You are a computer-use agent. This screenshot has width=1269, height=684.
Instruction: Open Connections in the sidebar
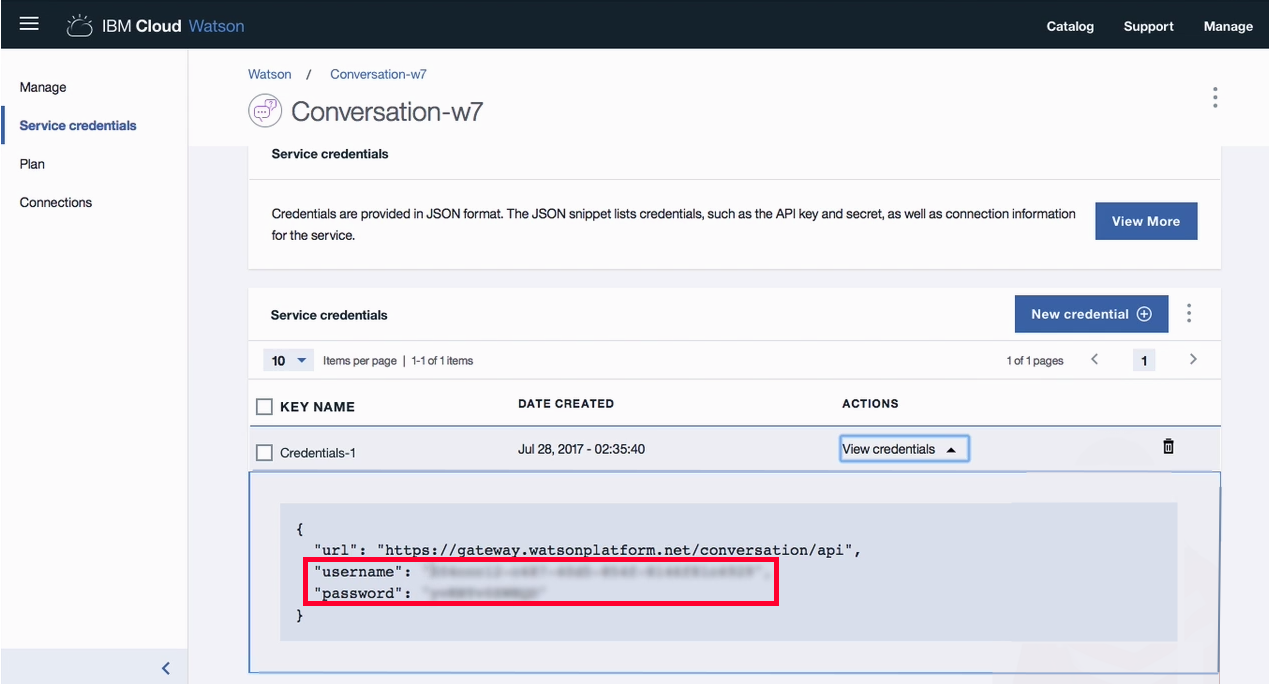(56, 202)
